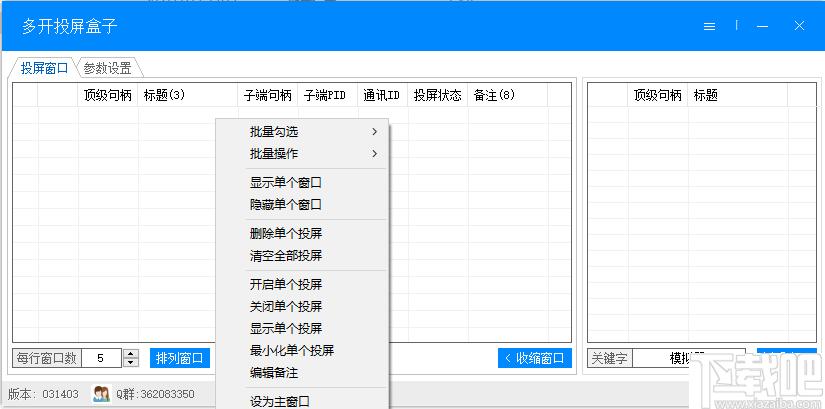Click the 子端PID column header

[328, 95]
